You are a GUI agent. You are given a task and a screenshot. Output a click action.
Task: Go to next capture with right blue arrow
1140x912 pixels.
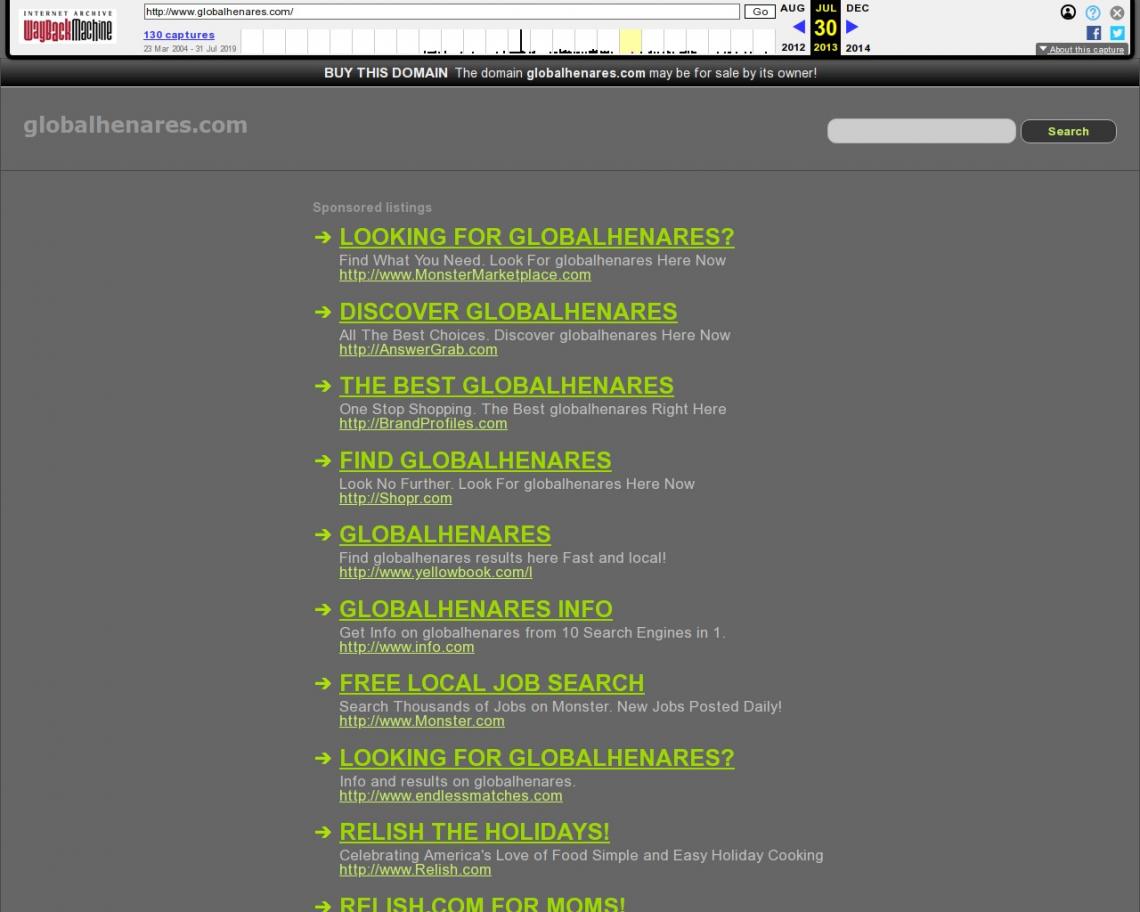pyautogui.click(x=852, y=27)
